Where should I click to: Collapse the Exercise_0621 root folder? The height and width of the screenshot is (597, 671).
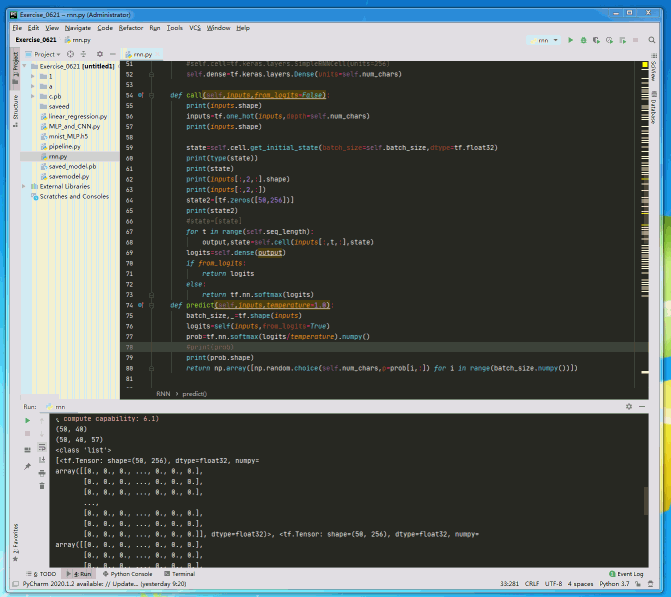[24, 66]
